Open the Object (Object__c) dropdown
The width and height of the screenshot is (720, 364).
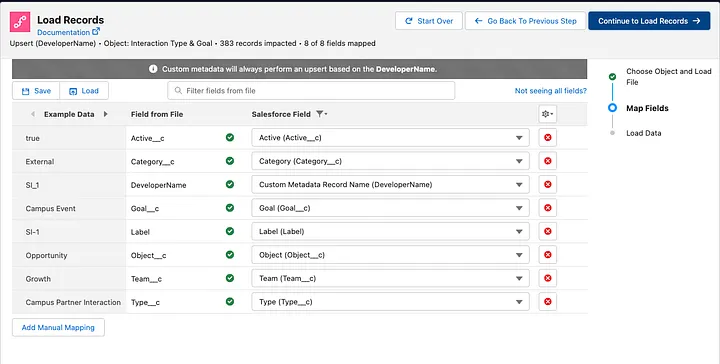tap(390, 255)
